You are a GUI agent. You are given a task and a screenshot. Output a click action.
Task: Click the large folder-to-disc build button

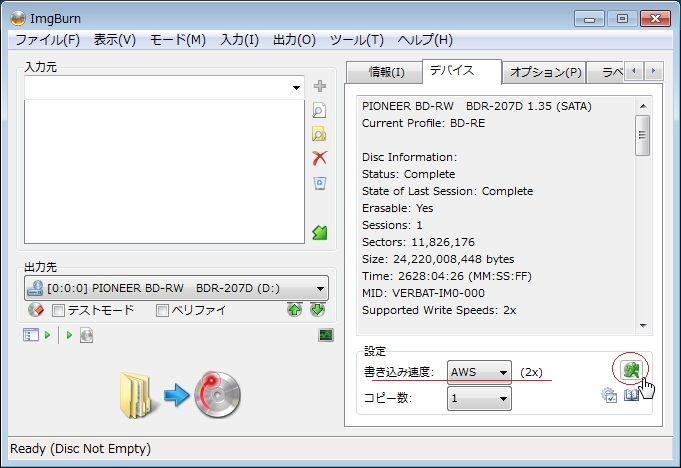pyautogui.click(x=180, y=395)
